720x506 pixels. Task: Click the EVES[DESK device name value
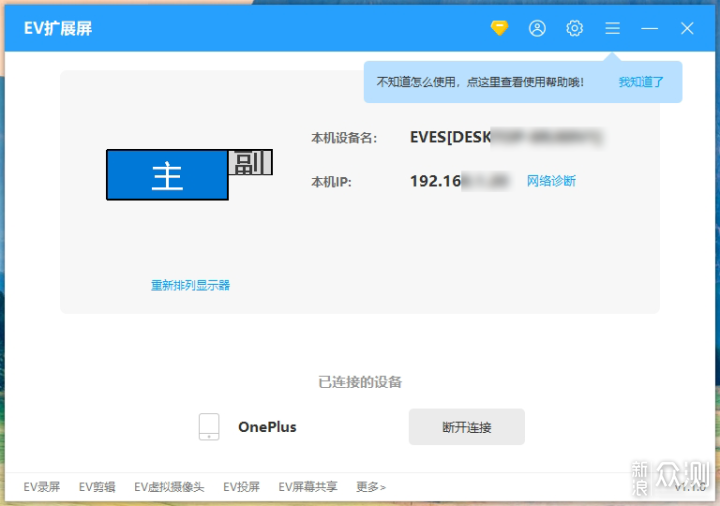506,137
